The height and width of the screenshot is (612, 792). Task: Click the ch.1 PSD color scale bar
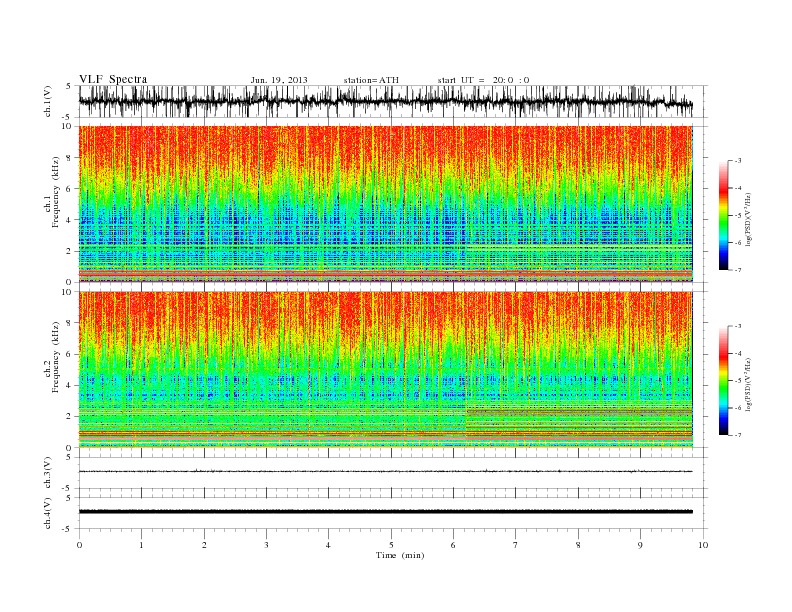[723, 215]
